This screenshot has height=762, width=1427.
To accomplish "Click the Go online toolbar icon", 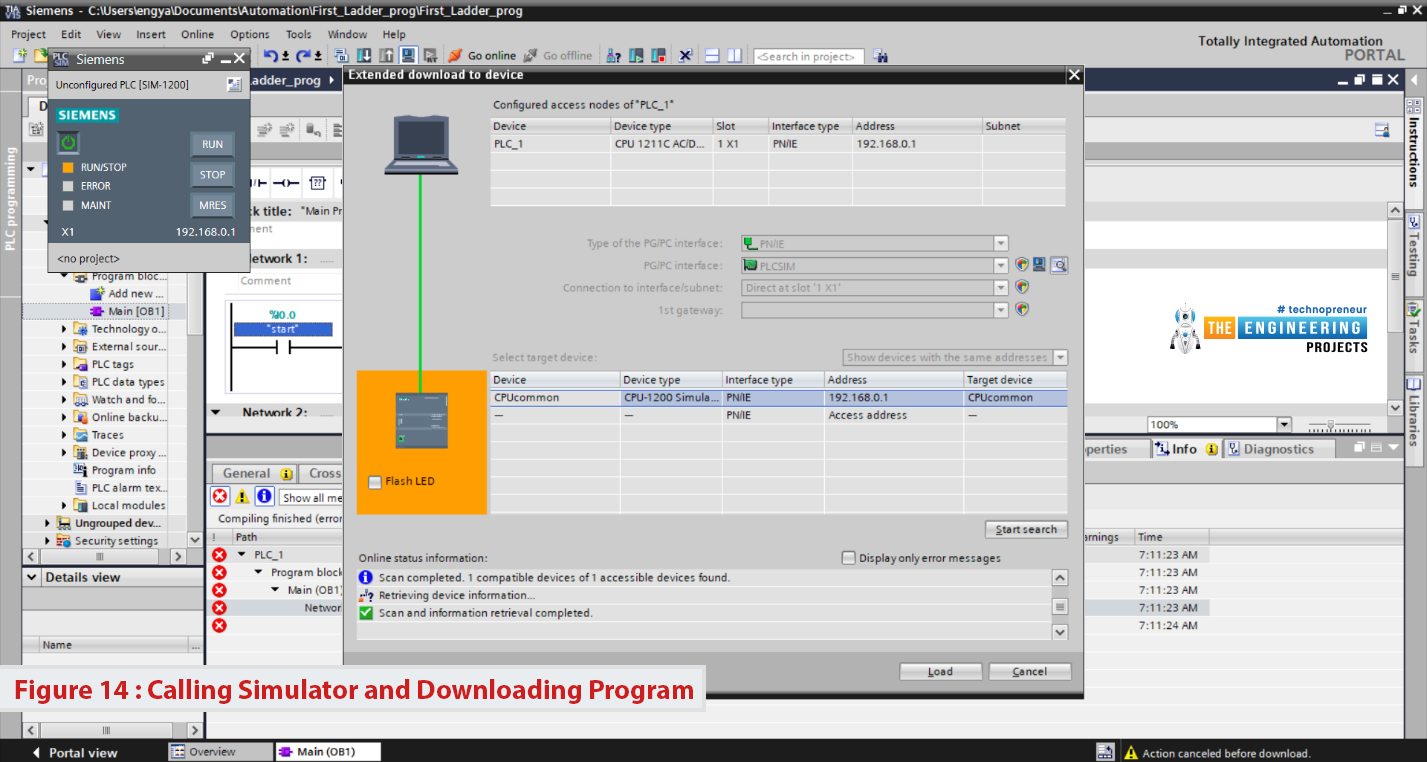I will click(455, 56).
